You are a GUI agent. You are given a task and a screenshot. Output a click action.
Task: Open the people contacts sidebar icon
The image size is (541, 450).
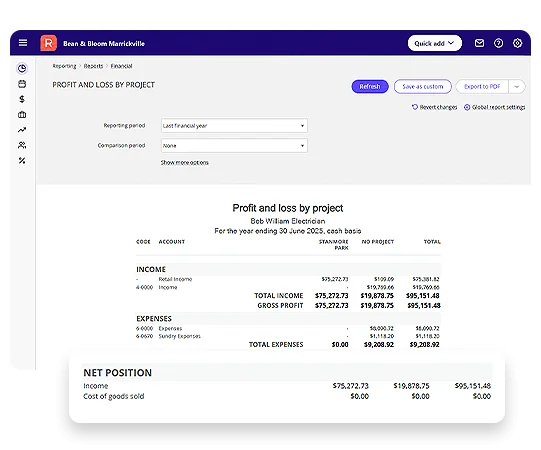click(22, 145)
